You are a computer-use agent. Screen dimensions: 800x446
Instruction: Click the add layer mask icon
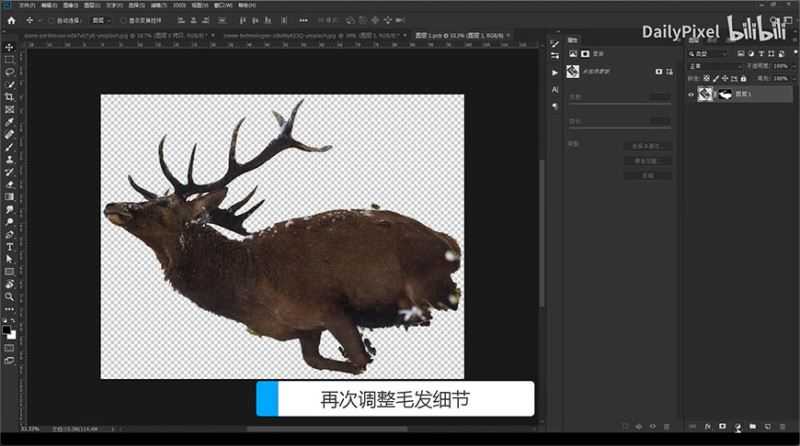[722, 427]
